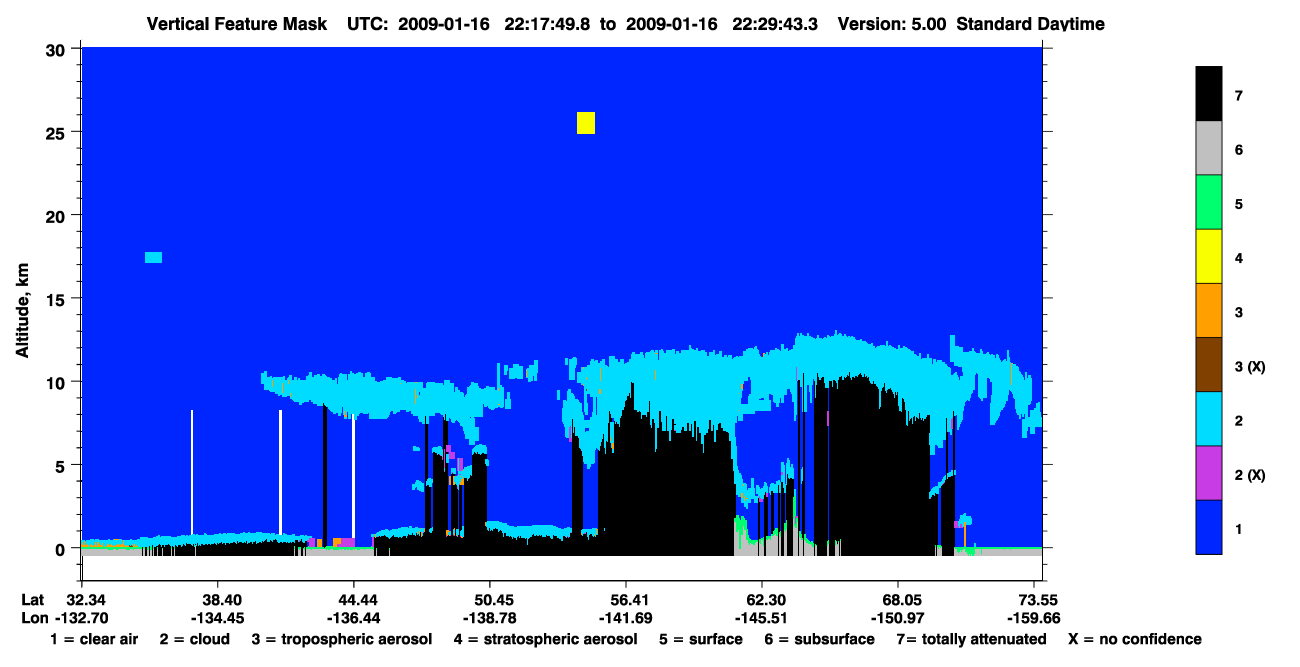Click the small cyan cloud patch near 17 km
Image resolution: width=1300 pixels, height=667 pixels.
tap(153, 258)
